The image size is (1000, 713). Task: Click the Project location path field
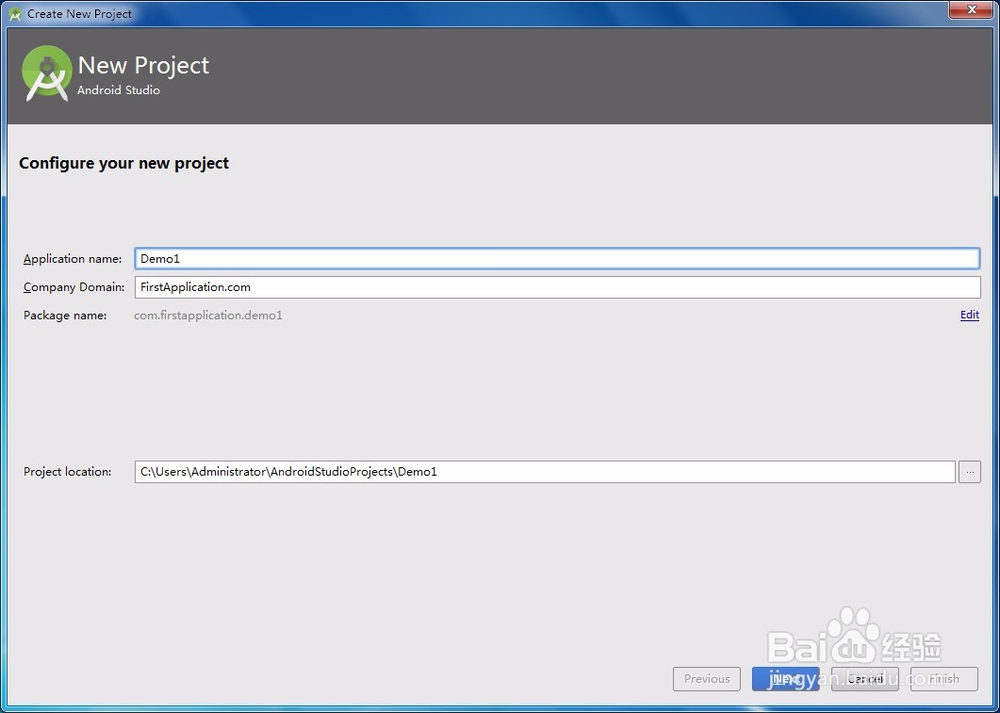point(545,472)
